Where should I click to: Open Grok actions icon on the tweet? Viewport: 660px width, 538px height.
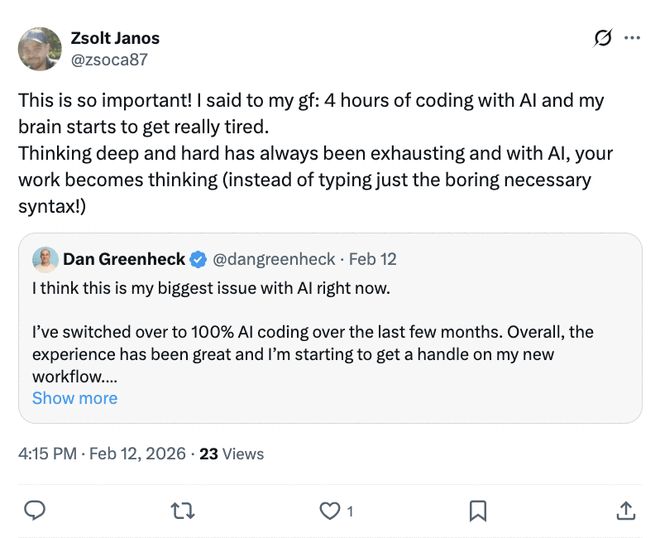[x=602, y=38]
